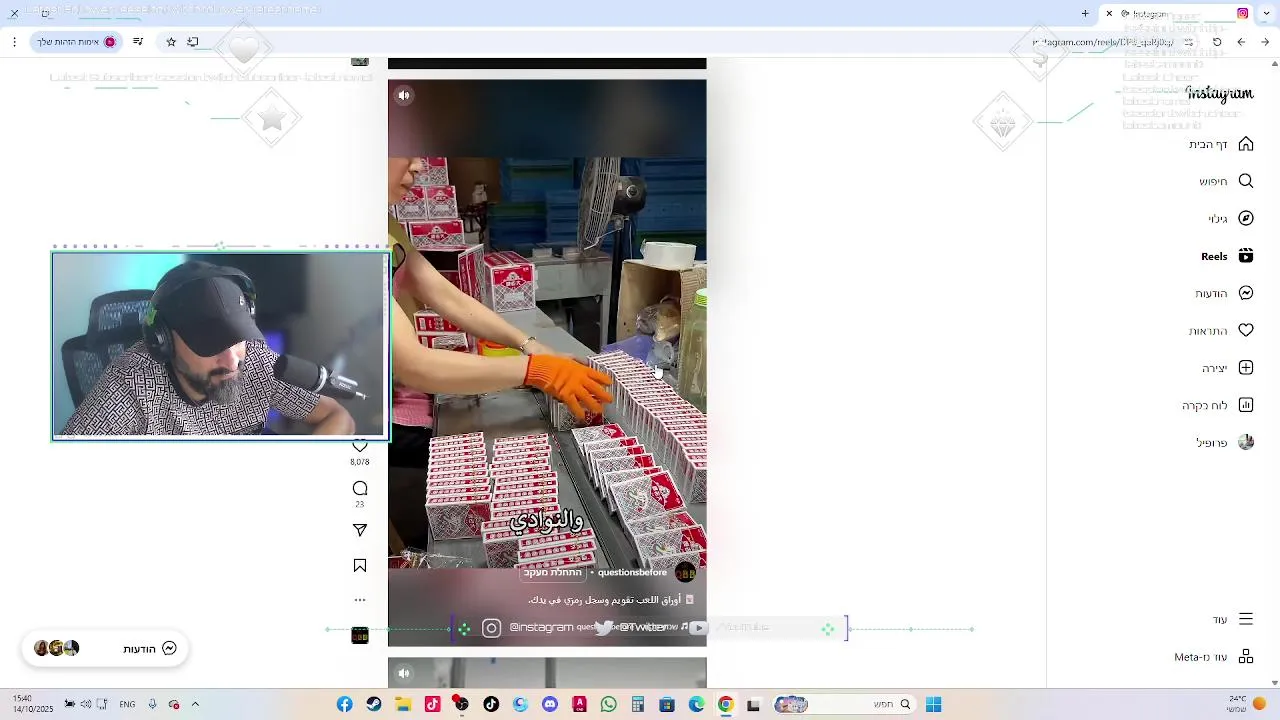Share the reel with the paper plane icon
The image size is (1280, 720).
coord(360,530)
